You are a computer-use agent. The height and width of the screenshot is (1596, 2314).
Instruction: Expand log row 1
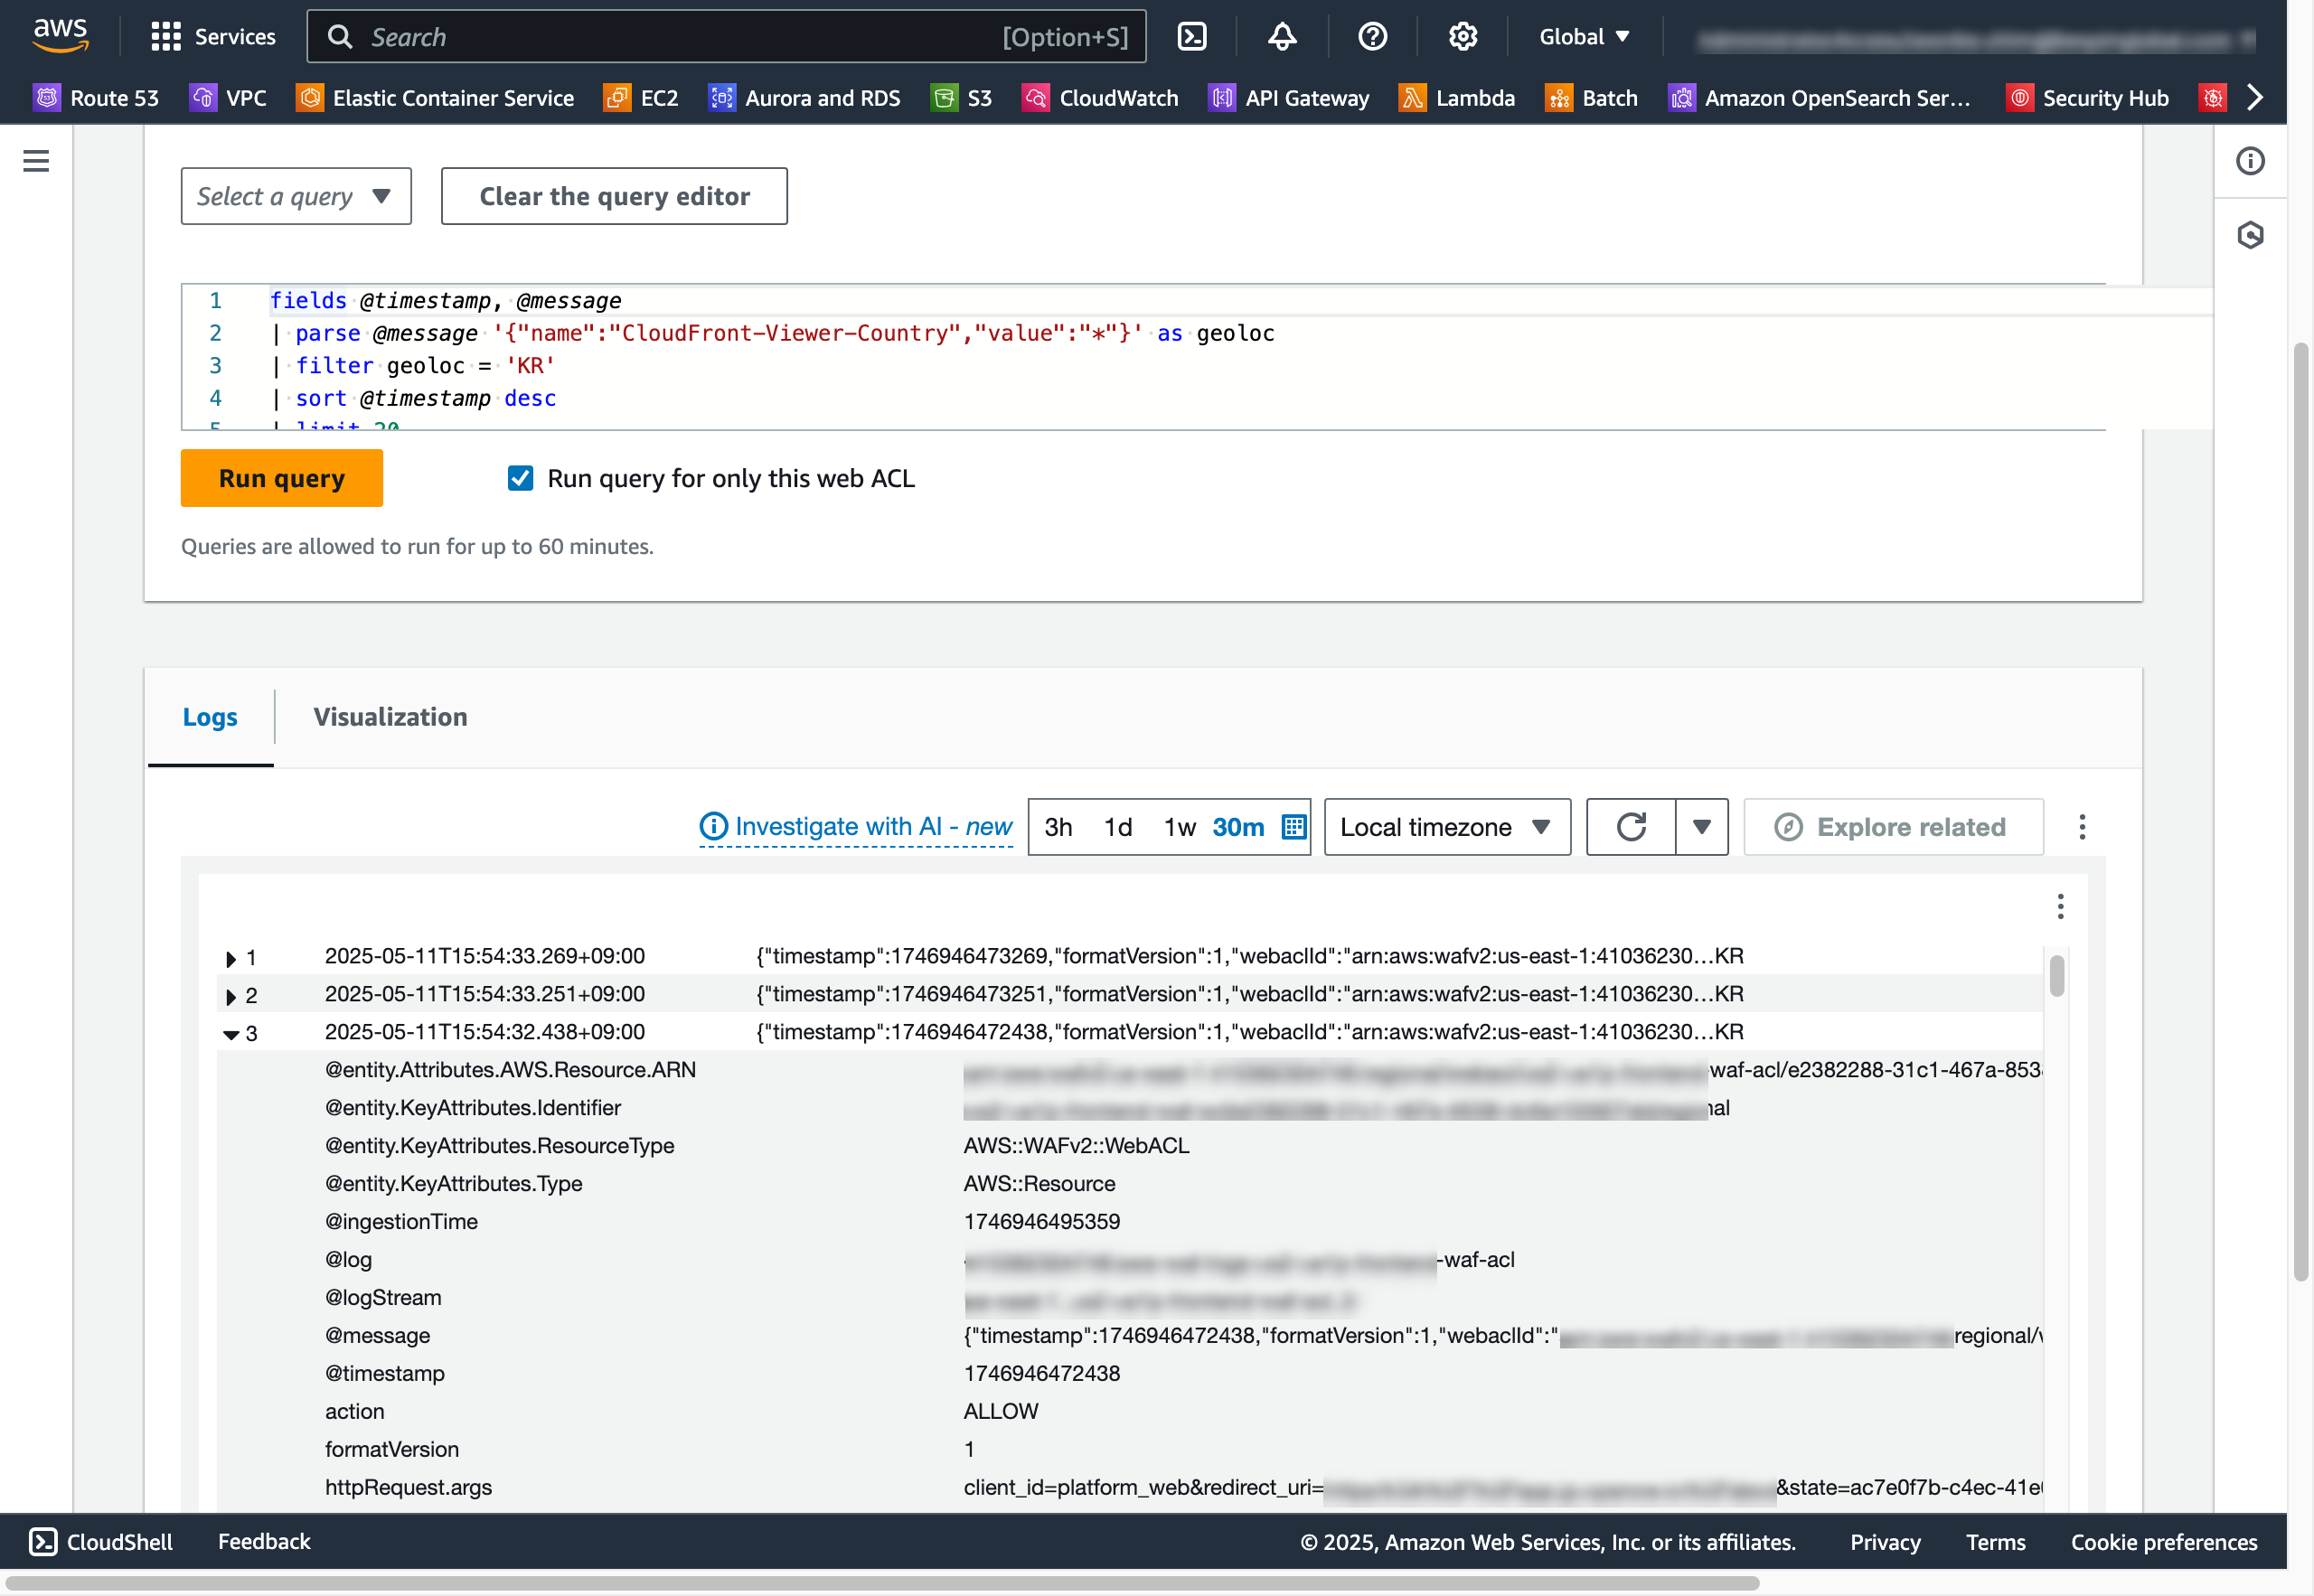(231, 959)
